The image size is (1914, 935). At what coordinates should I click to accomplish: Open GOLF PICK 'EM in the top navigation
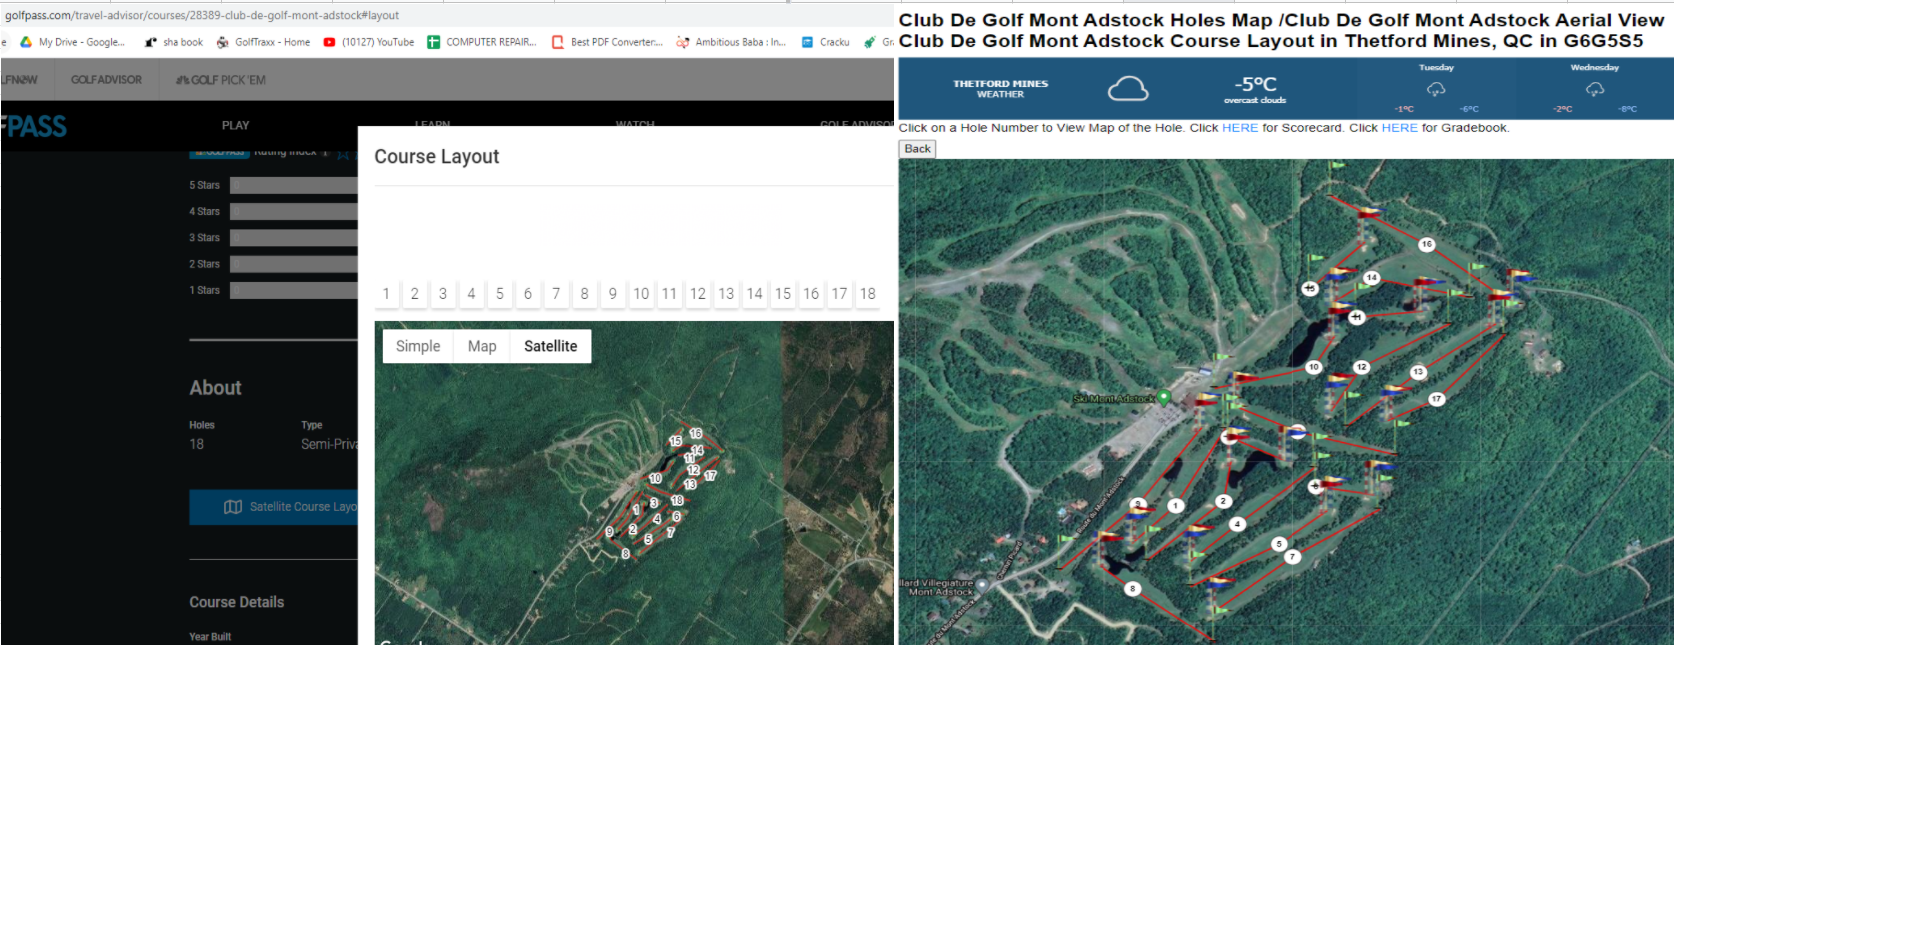(221, 80)
